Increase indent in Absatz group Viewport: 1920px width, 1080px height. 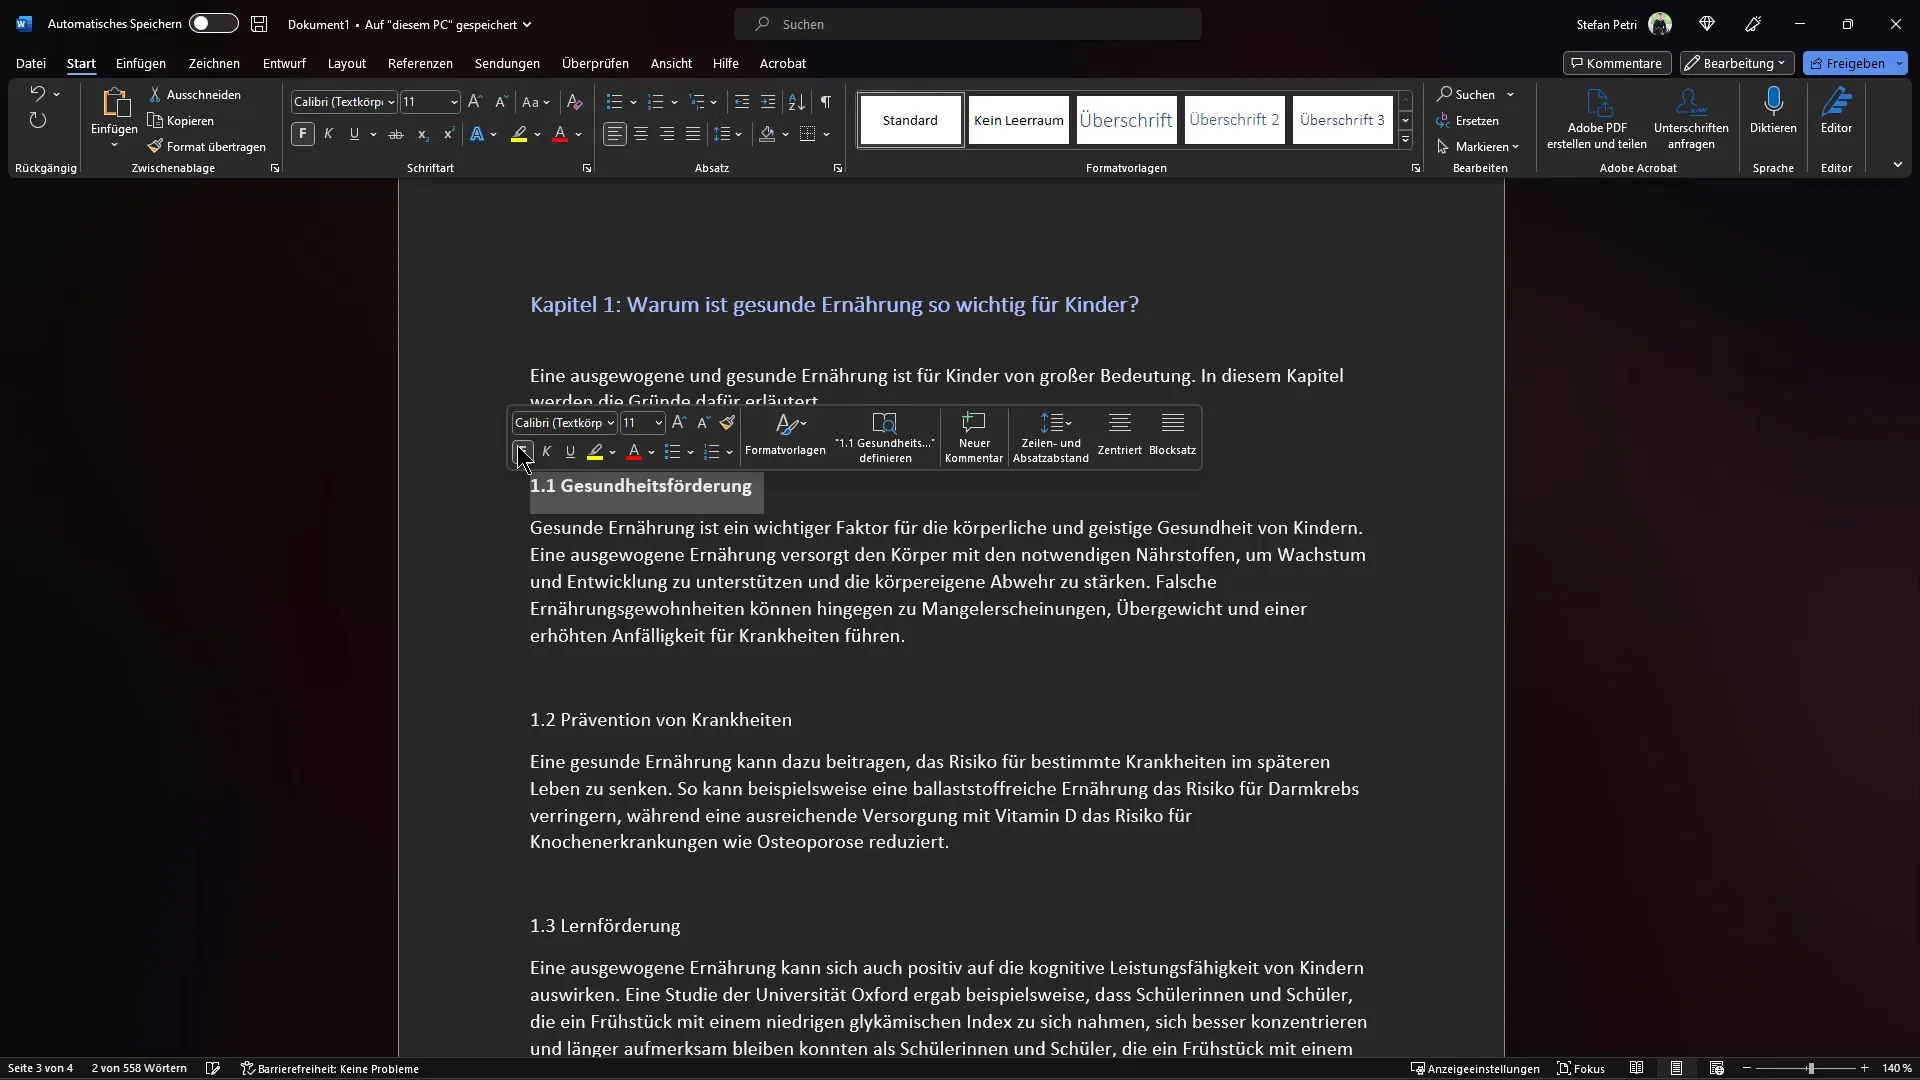768,102
